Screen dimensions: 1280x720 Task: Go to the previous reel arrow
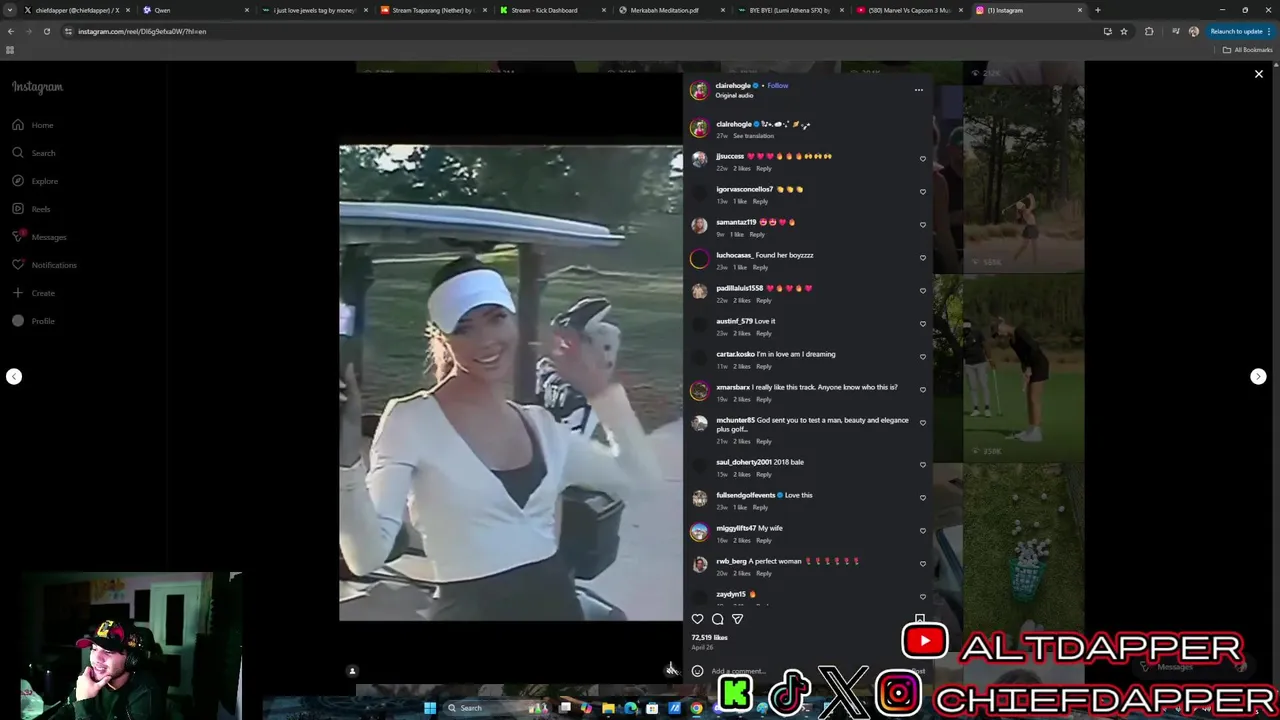point(14,377)
